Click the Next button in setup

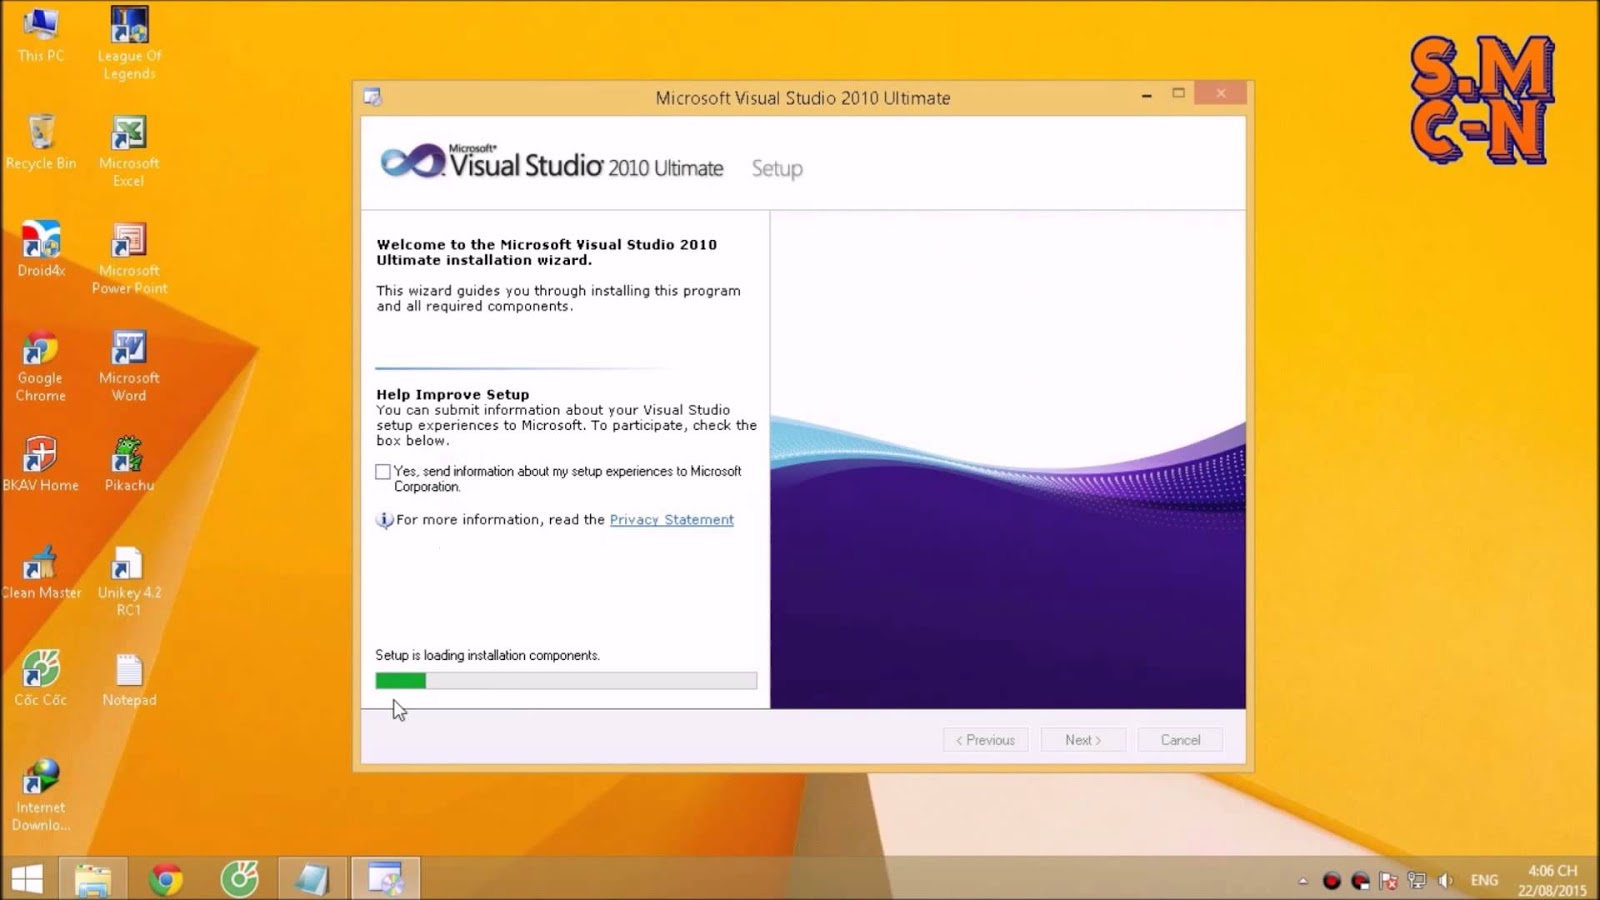coord(1083,740)
